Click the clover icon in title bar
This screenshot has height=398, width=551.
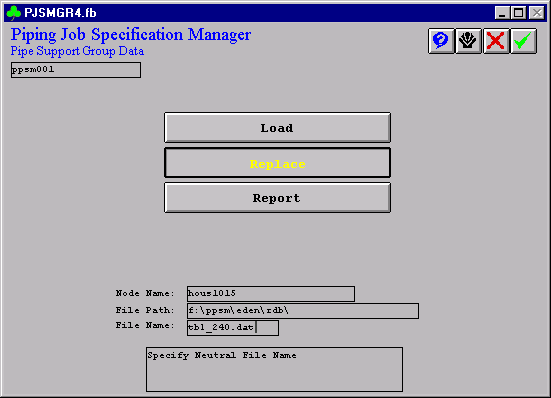coord(13,13)
